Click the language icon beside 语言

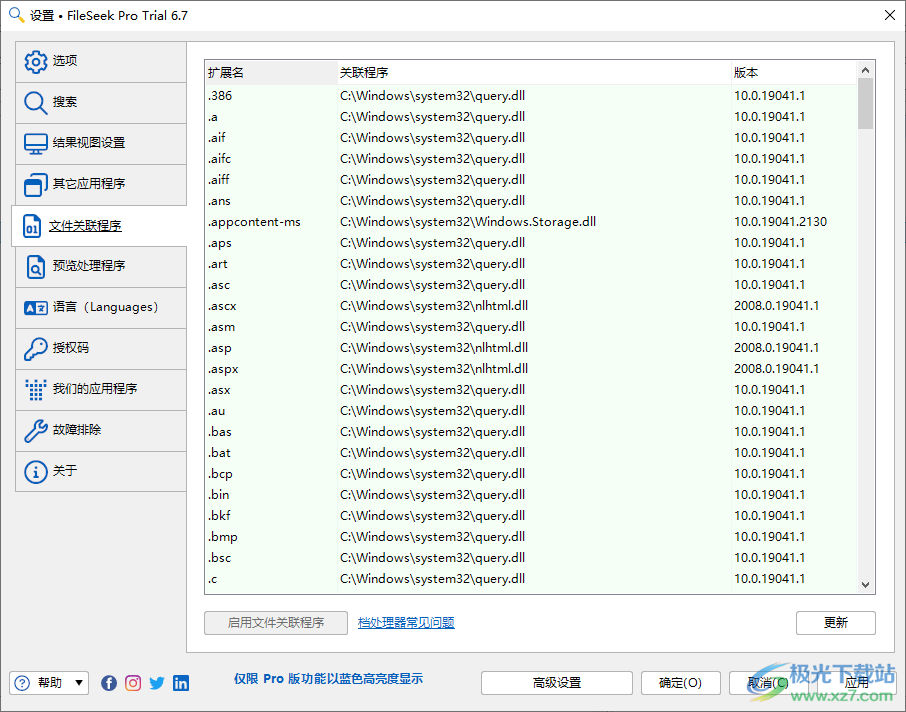click(x=35, y=307)
